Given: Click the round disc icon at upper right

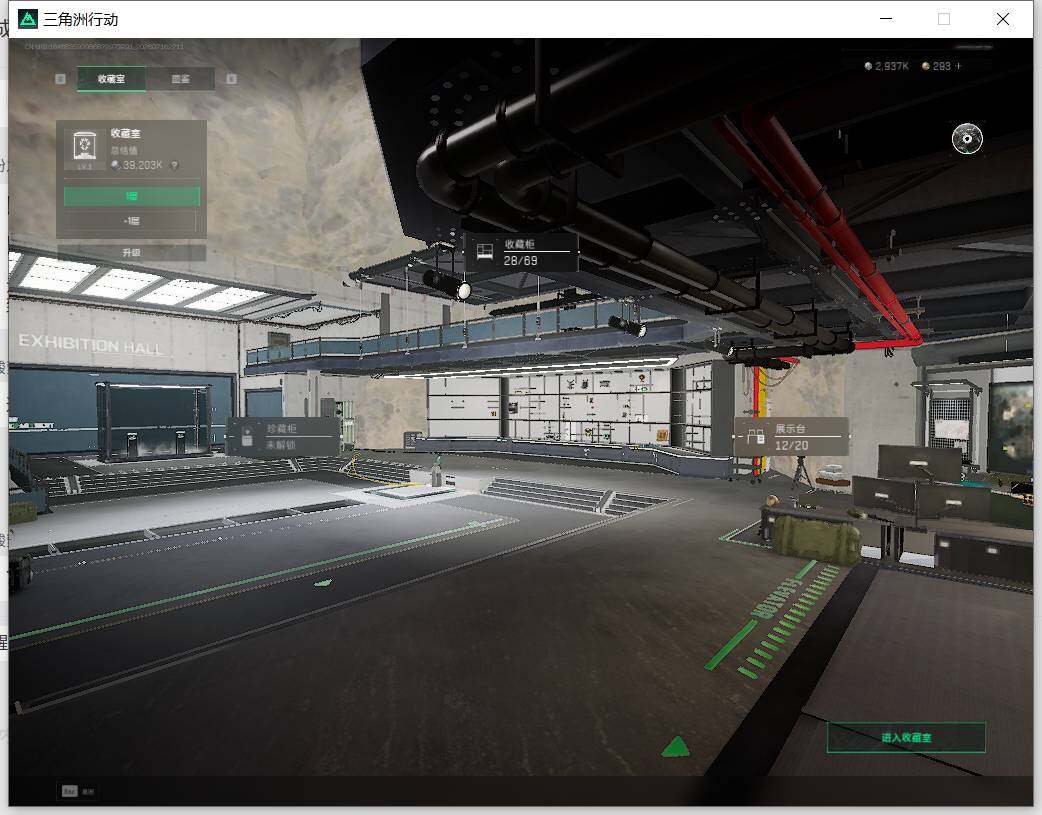Looking at the screenshot, I should [x=967, y=138].
